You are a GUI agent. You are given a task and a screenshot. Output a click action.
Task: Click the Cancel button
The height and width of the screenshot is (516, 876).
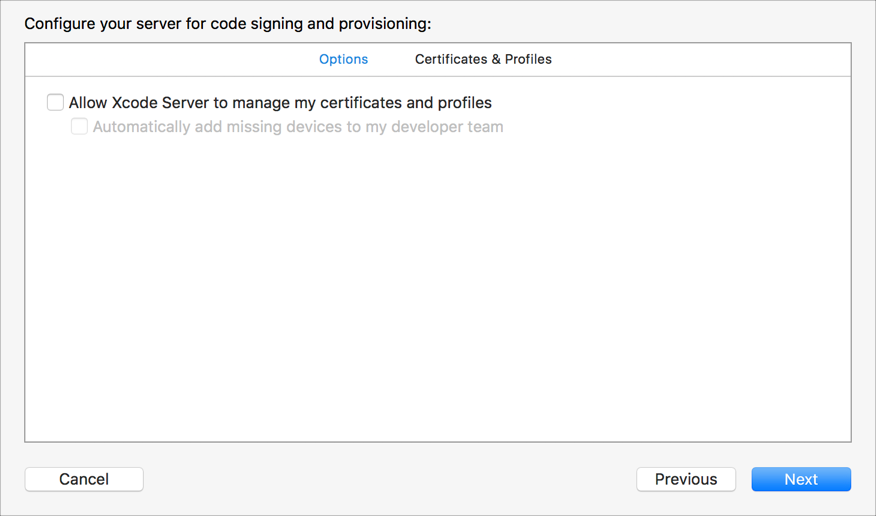click(84, 479)
